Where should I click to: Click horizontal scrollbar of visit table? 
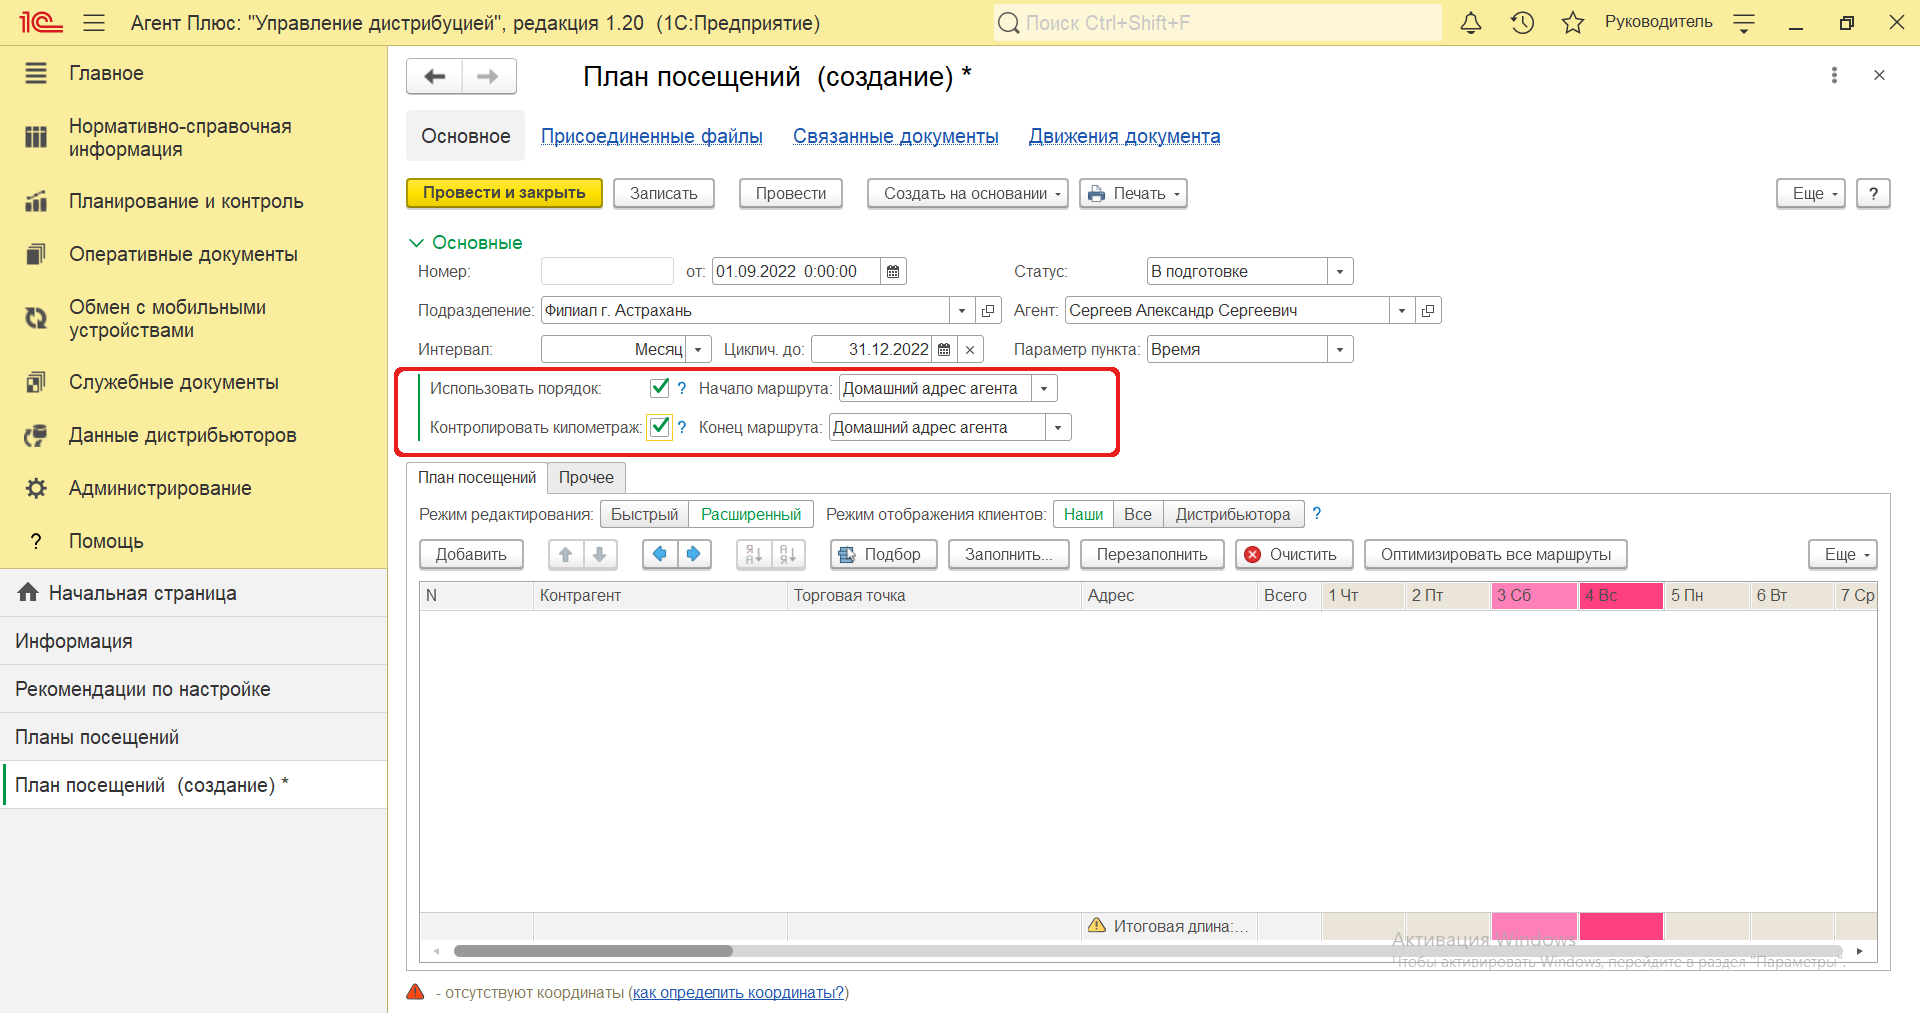pos(593,951)
